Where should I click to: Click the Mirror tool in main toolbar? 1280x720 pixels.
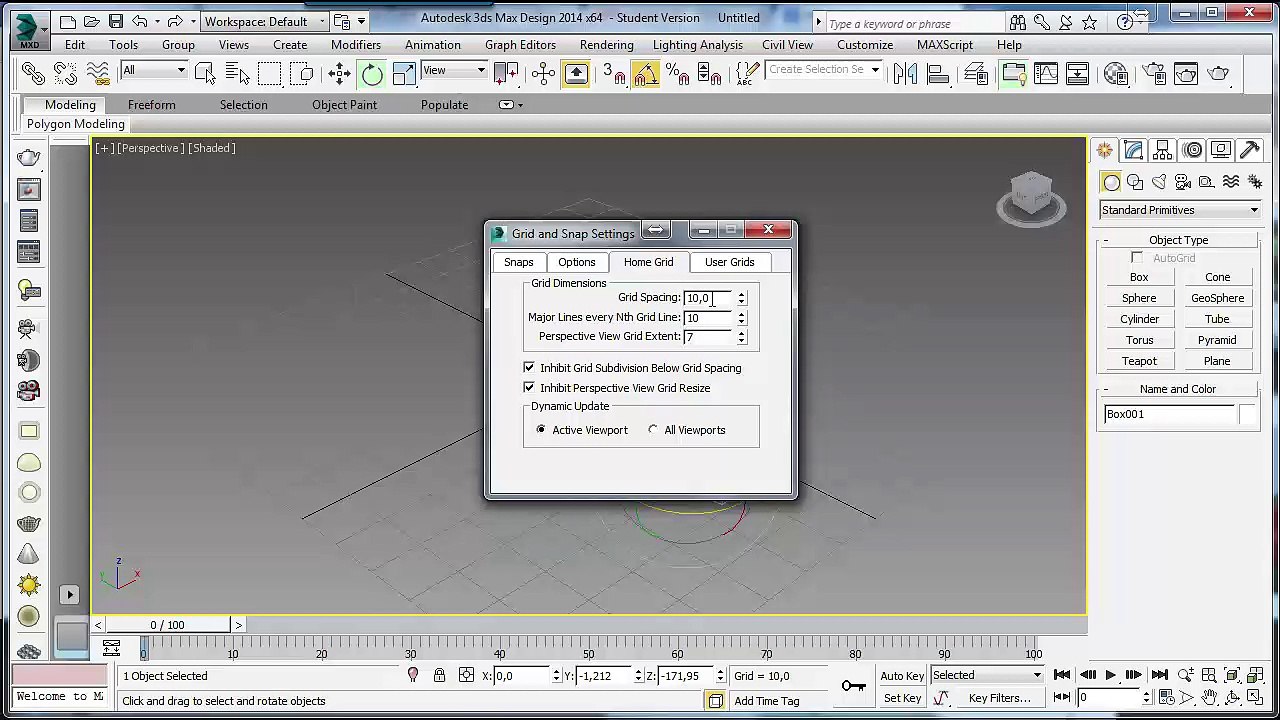point(905,73)
